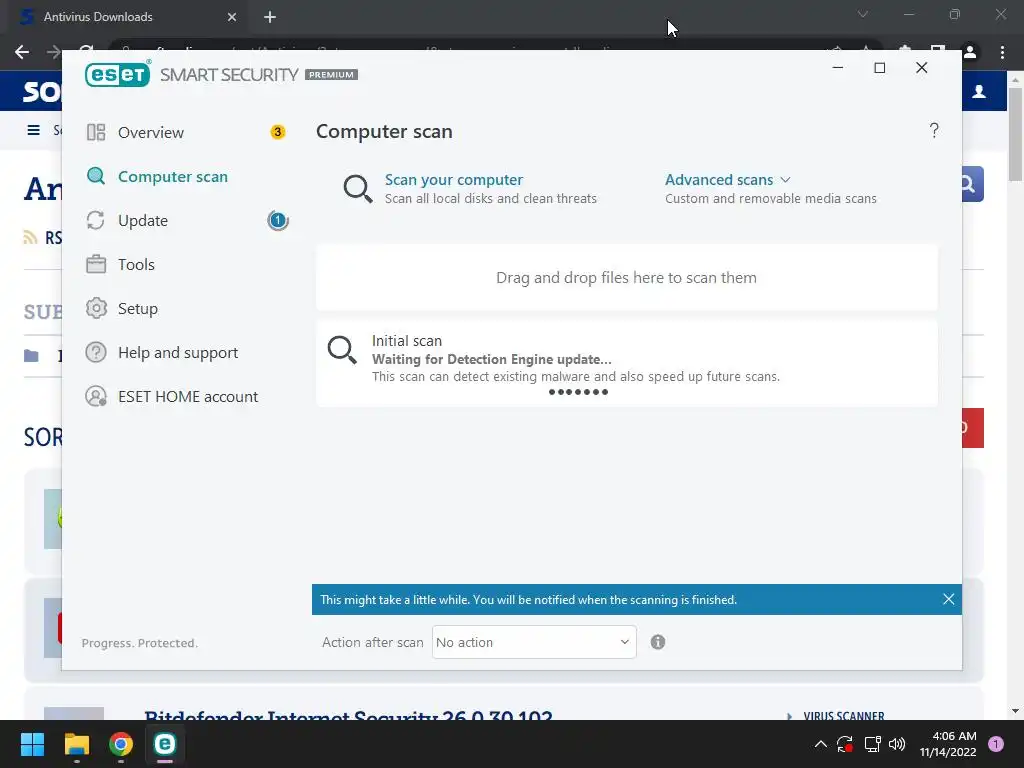Screen dimensions: 1024x768
Task: Open the Update section
Action: [142, 221]
